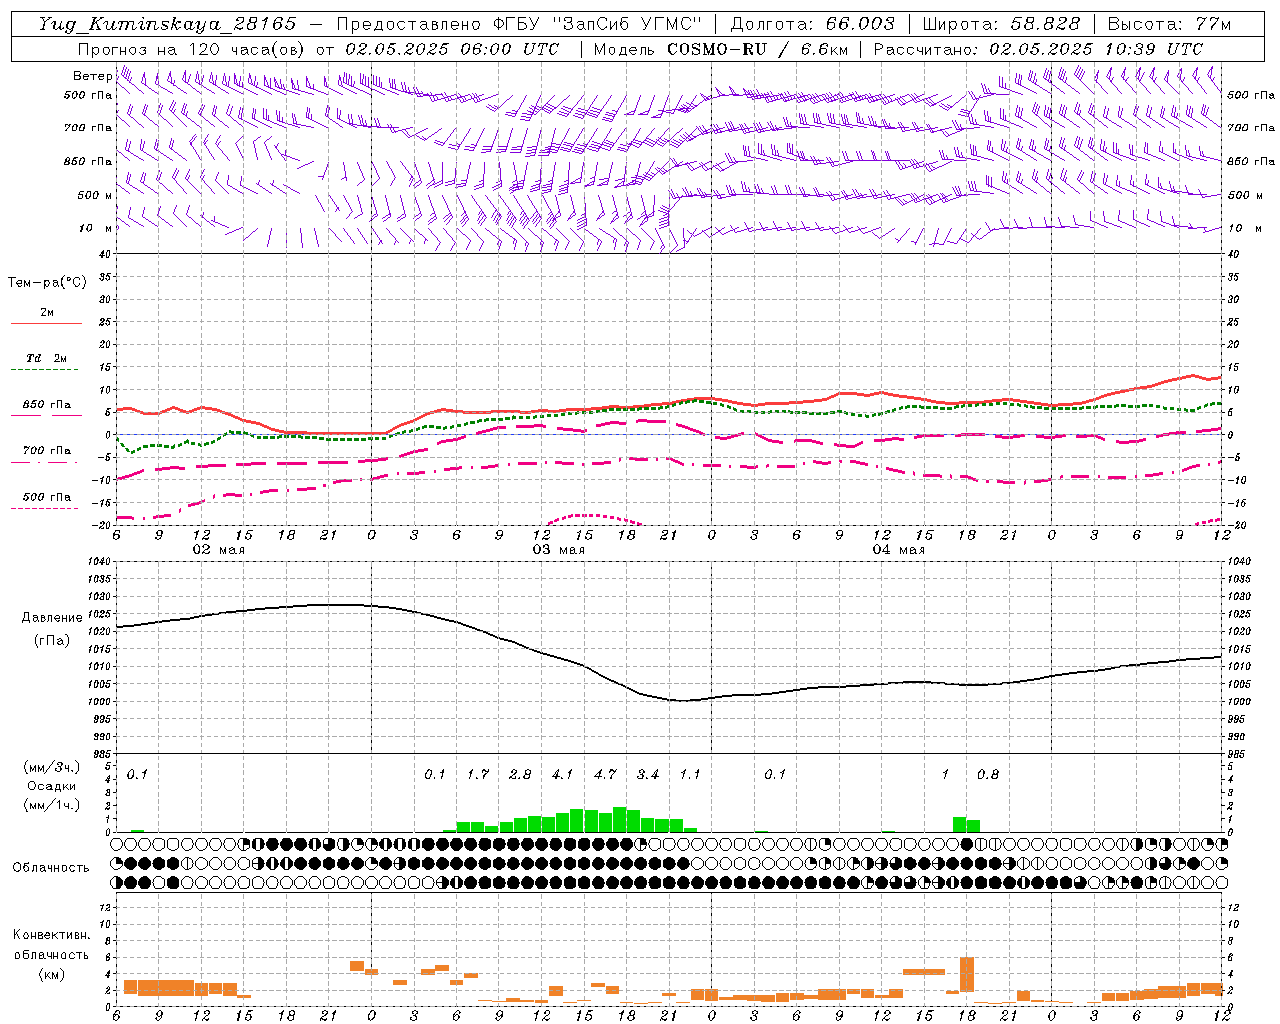The width and height of the screenshot is (1280, 1024).
Task: Click the 2.8 precipitation total value
Action: [520, 774]
